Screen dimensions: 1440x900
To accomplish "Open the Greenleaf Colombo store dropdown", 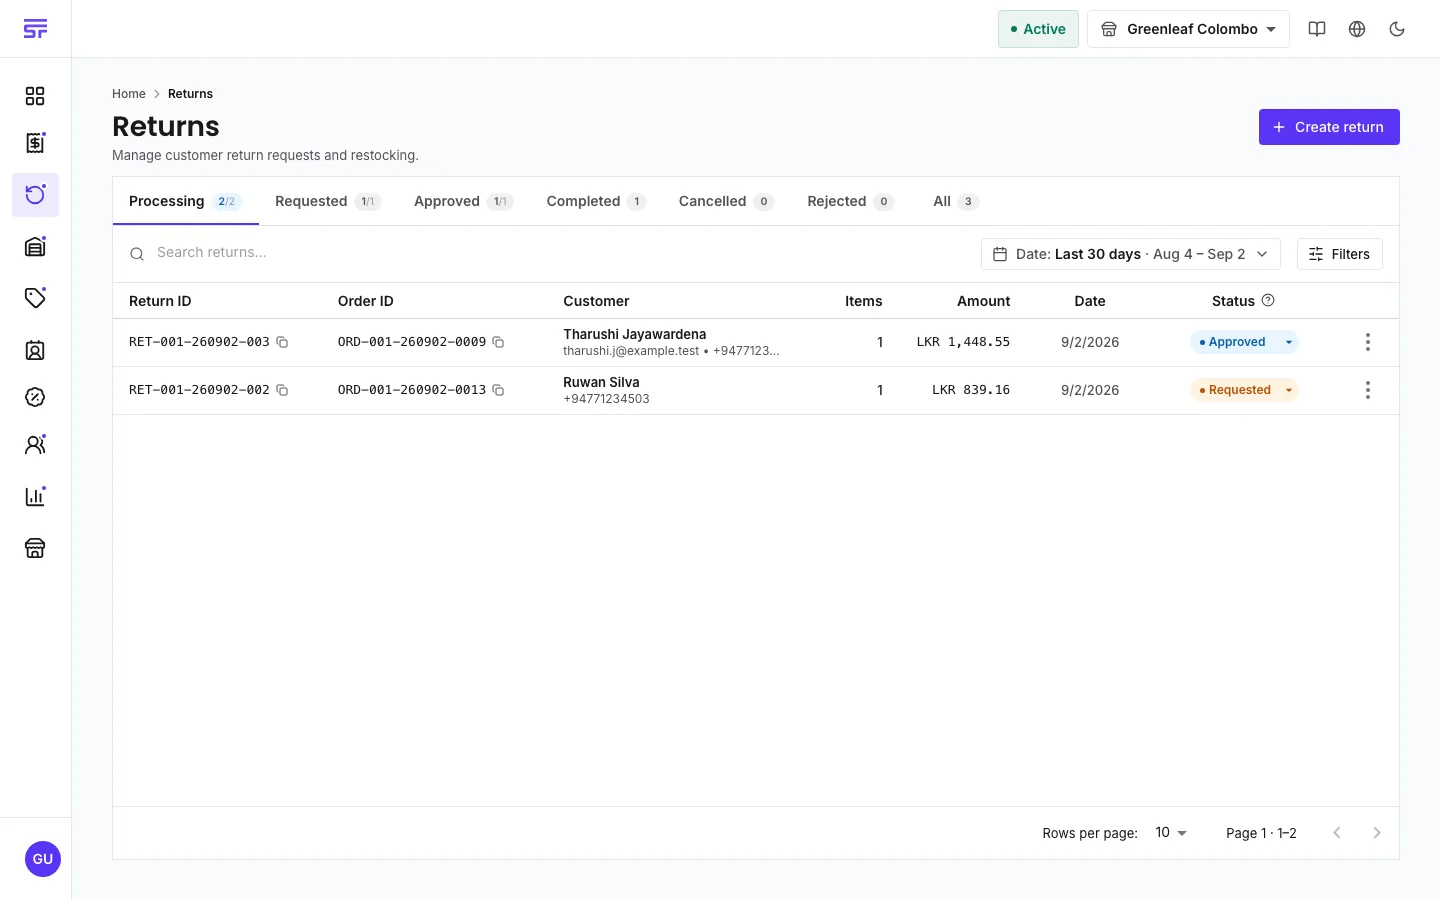I will click(1188, 29).
